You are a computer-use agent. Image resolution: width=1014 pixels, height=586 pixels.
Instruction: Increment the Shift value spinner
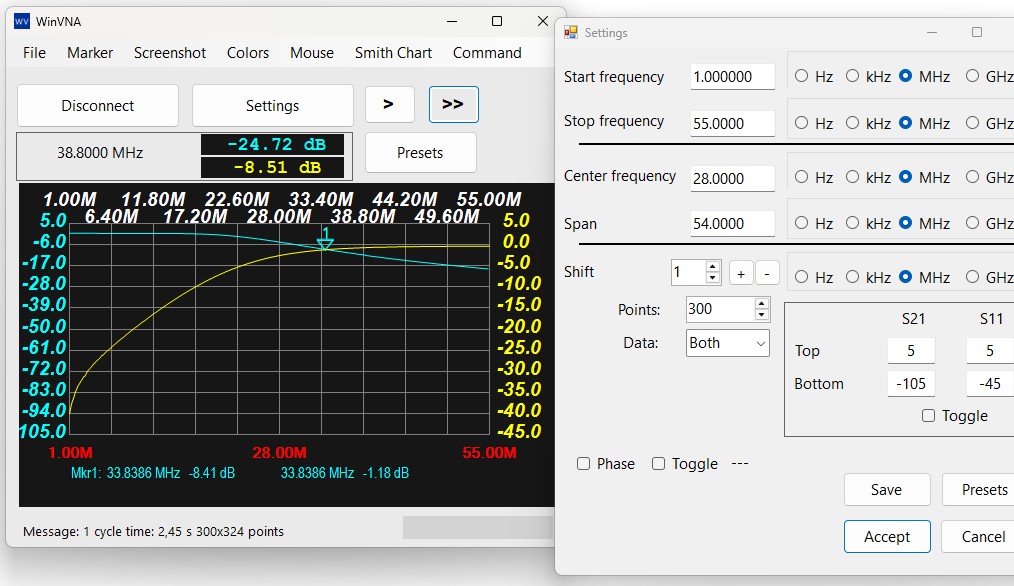tap(713, 267)
